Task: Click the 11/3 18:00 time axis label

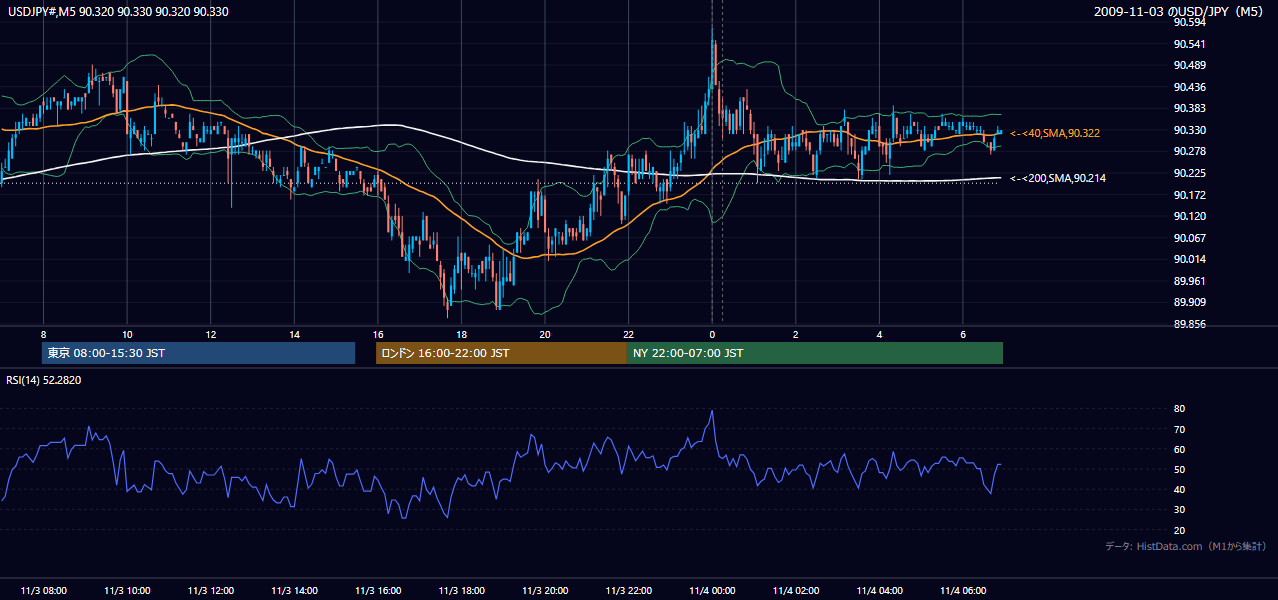Action: [x=461, y=591]
